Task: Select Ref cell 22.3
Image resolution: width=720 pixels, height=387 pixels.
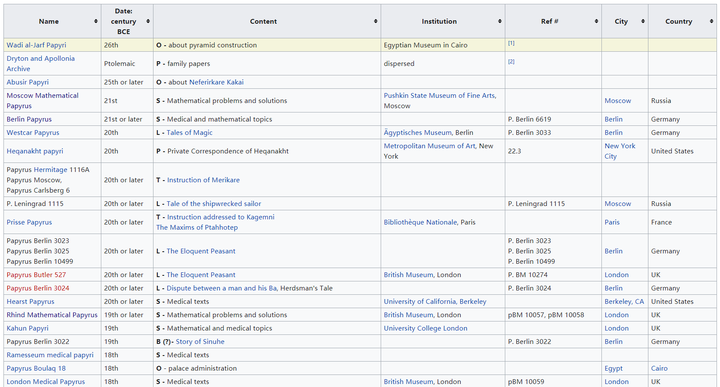Action: pyautogui.click(x=553, y=151)
